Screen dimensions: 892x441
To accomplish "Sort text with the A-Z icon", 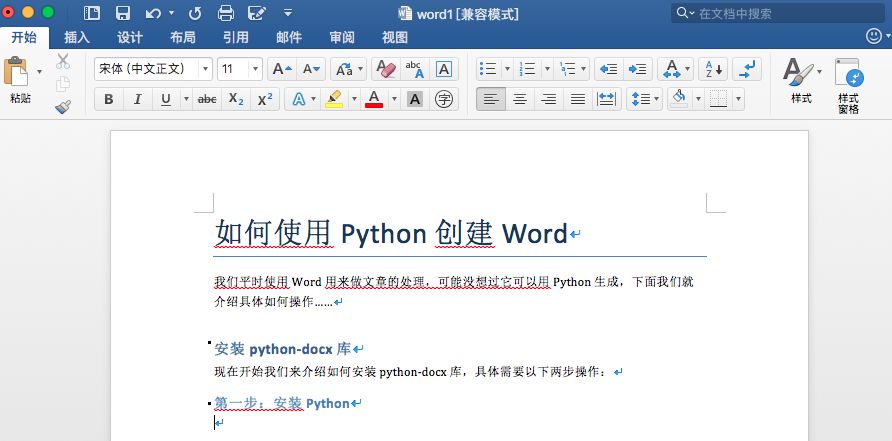I will tap(713, 69).
